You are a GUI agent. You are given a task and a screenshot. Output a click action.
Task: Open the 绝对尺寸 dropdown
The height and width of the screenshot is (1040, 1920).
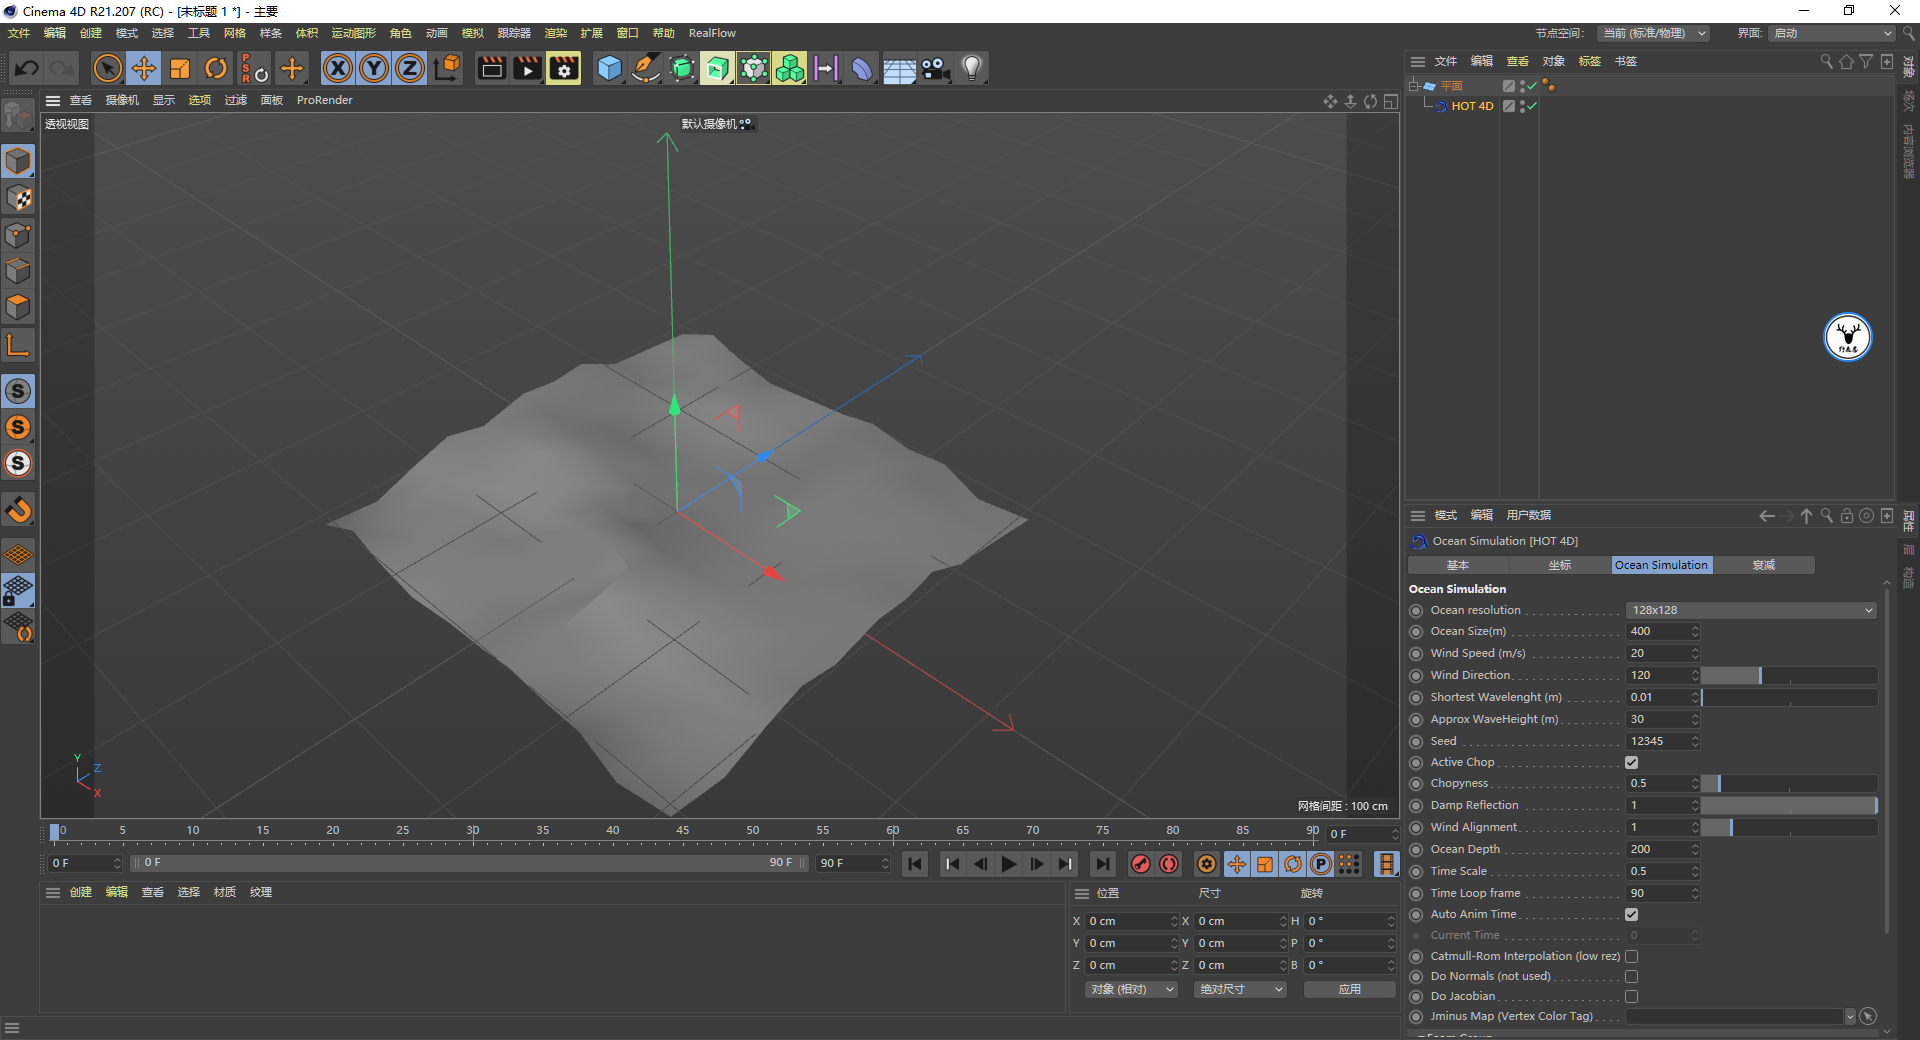(1240, 989)
